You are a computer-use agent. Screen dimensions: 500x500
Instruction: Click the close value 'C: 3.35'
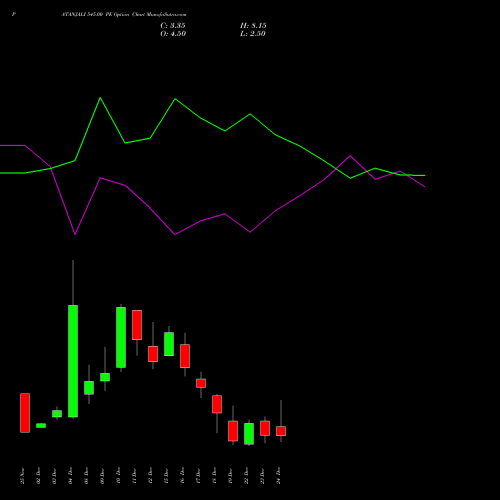pyautogui.click(x=173, y=26)
